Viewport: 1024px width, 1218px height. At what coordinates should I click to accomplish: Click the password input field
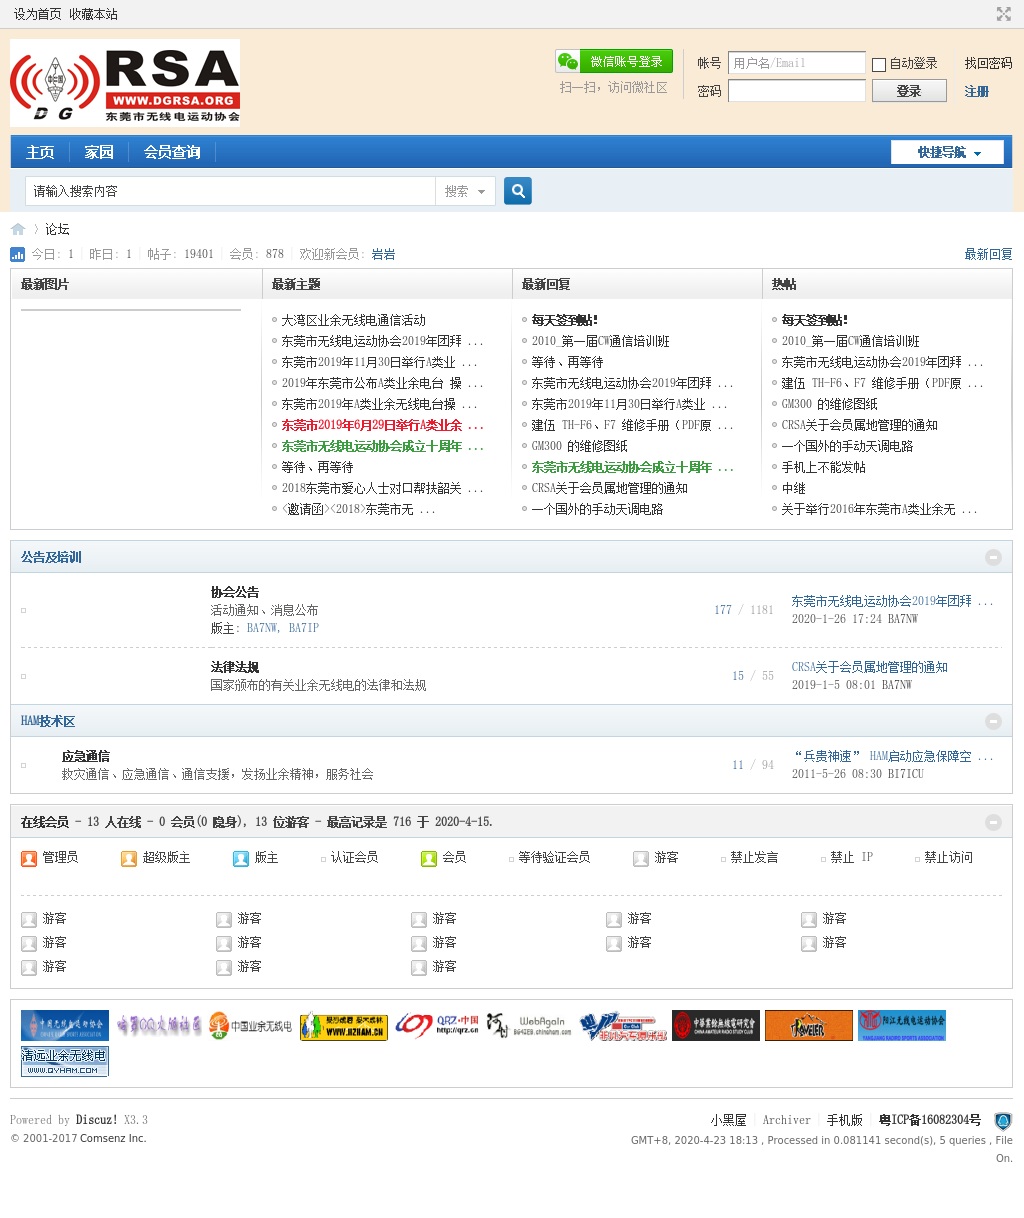(x=796, y=91)
